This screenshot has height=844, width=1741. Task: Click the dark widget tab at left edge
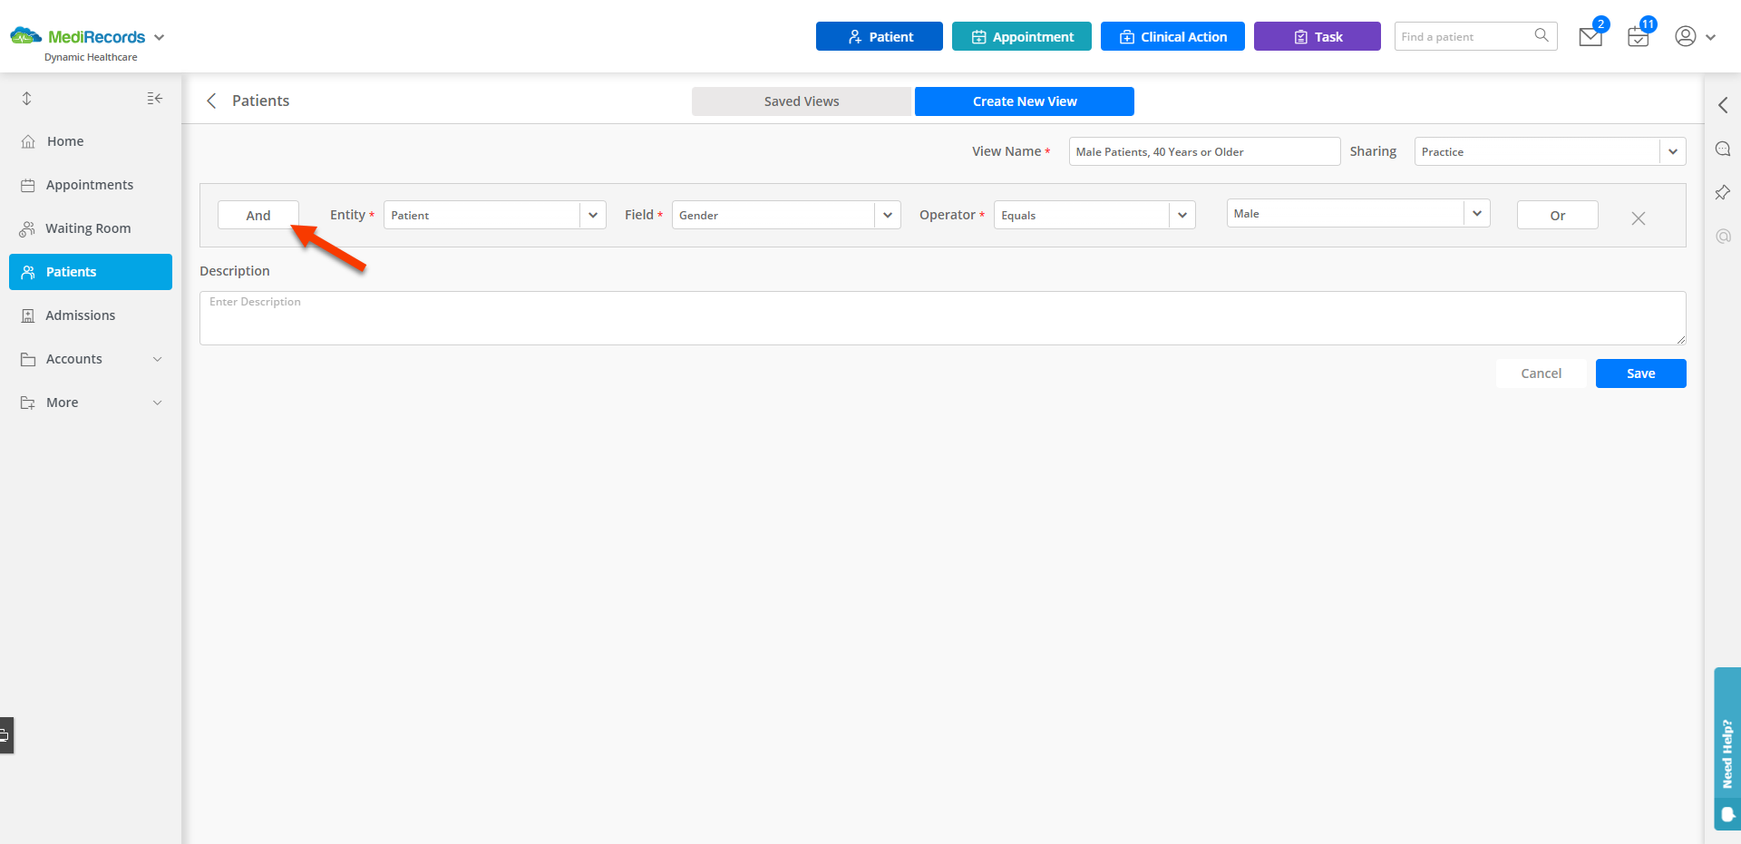6,735
